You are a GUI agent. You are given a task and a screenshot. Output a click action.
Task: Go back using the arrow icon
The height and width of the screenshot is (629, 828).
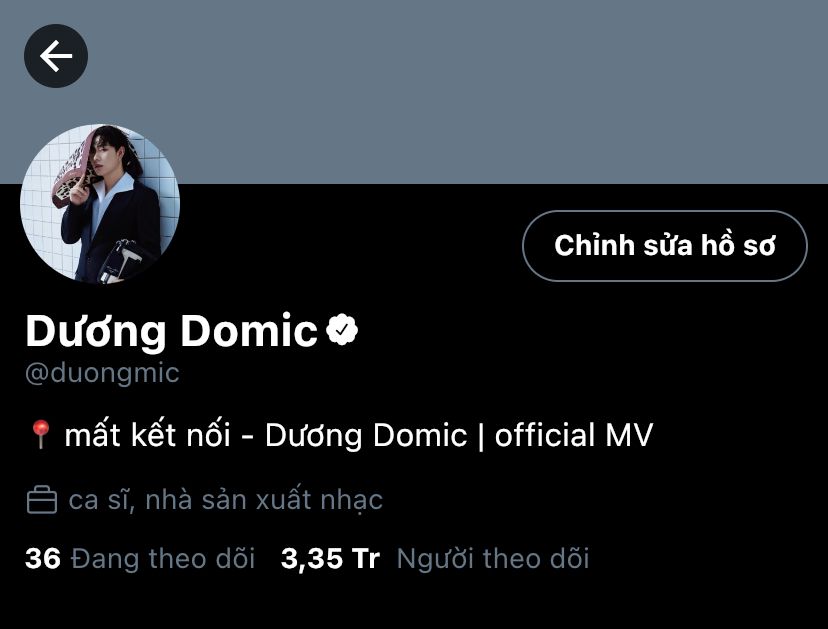56,56
